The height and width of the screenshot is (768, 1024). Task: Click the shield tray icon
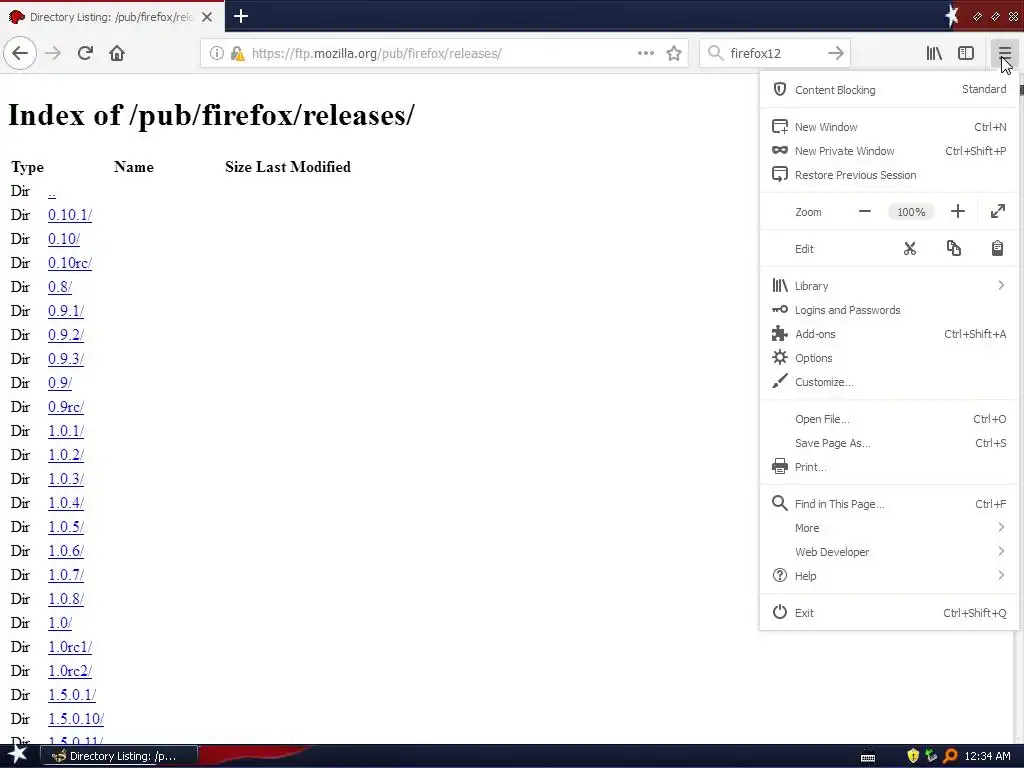coord(913,756)
